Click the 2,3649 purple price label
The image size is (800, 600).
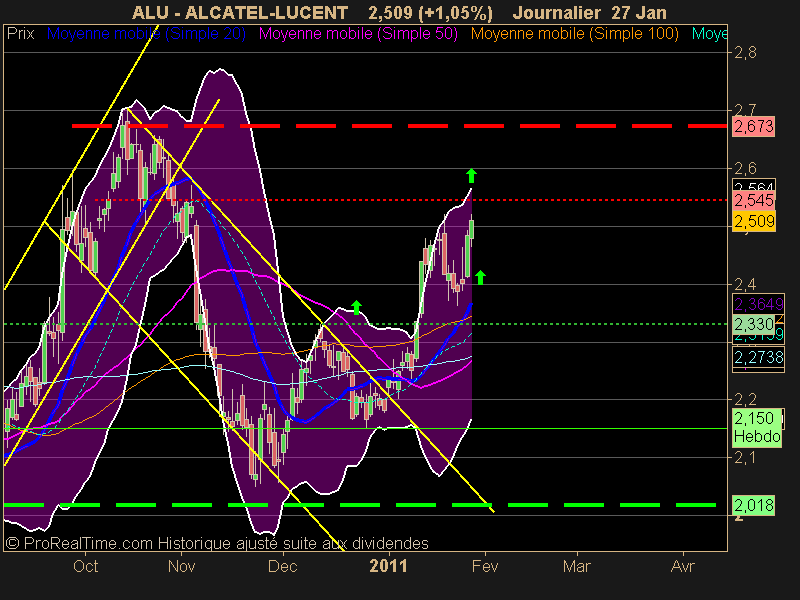pyautogui.click(x=758, y=304)
